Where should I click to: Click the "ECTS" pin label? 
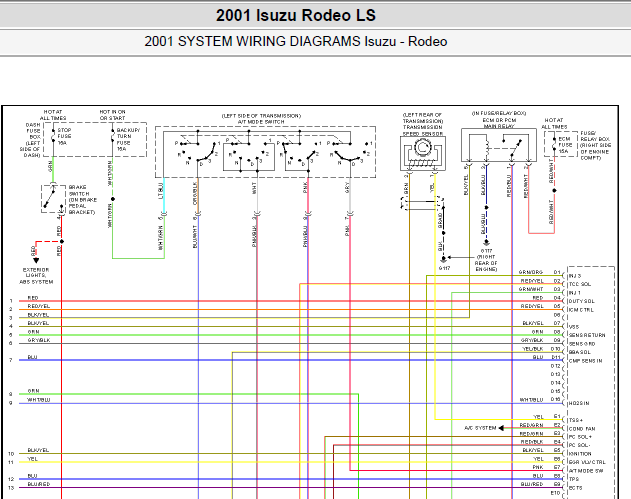(x=575, y=488)
